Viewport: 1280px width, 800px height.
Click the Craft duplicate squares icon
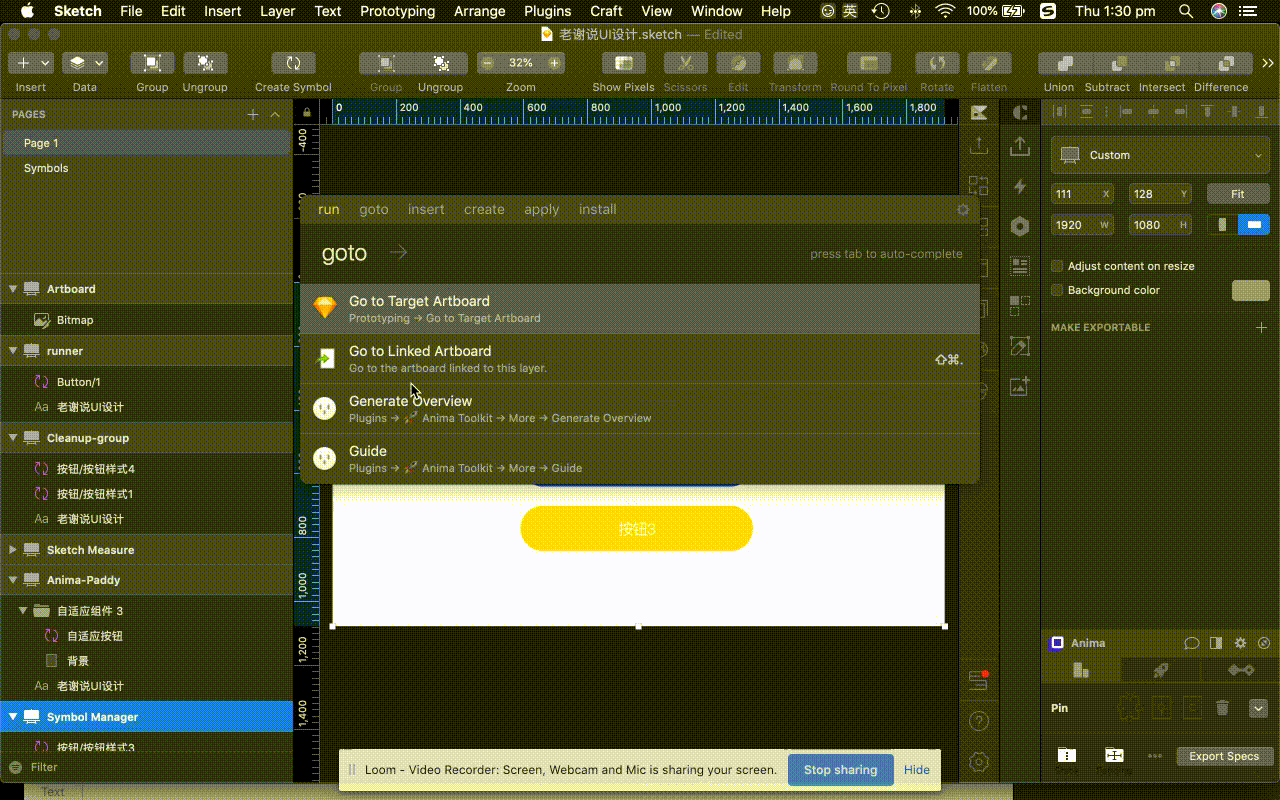pos(1019,305)
